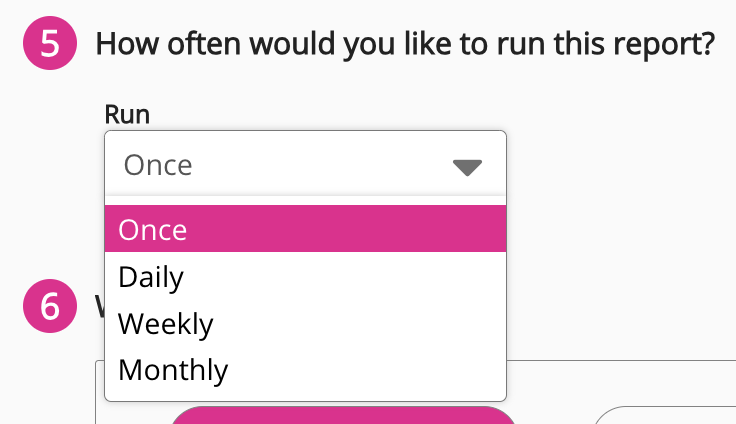Click blank page area right of the dropdown list
Viewport: 736px width, 424px height.
point(620,260)
